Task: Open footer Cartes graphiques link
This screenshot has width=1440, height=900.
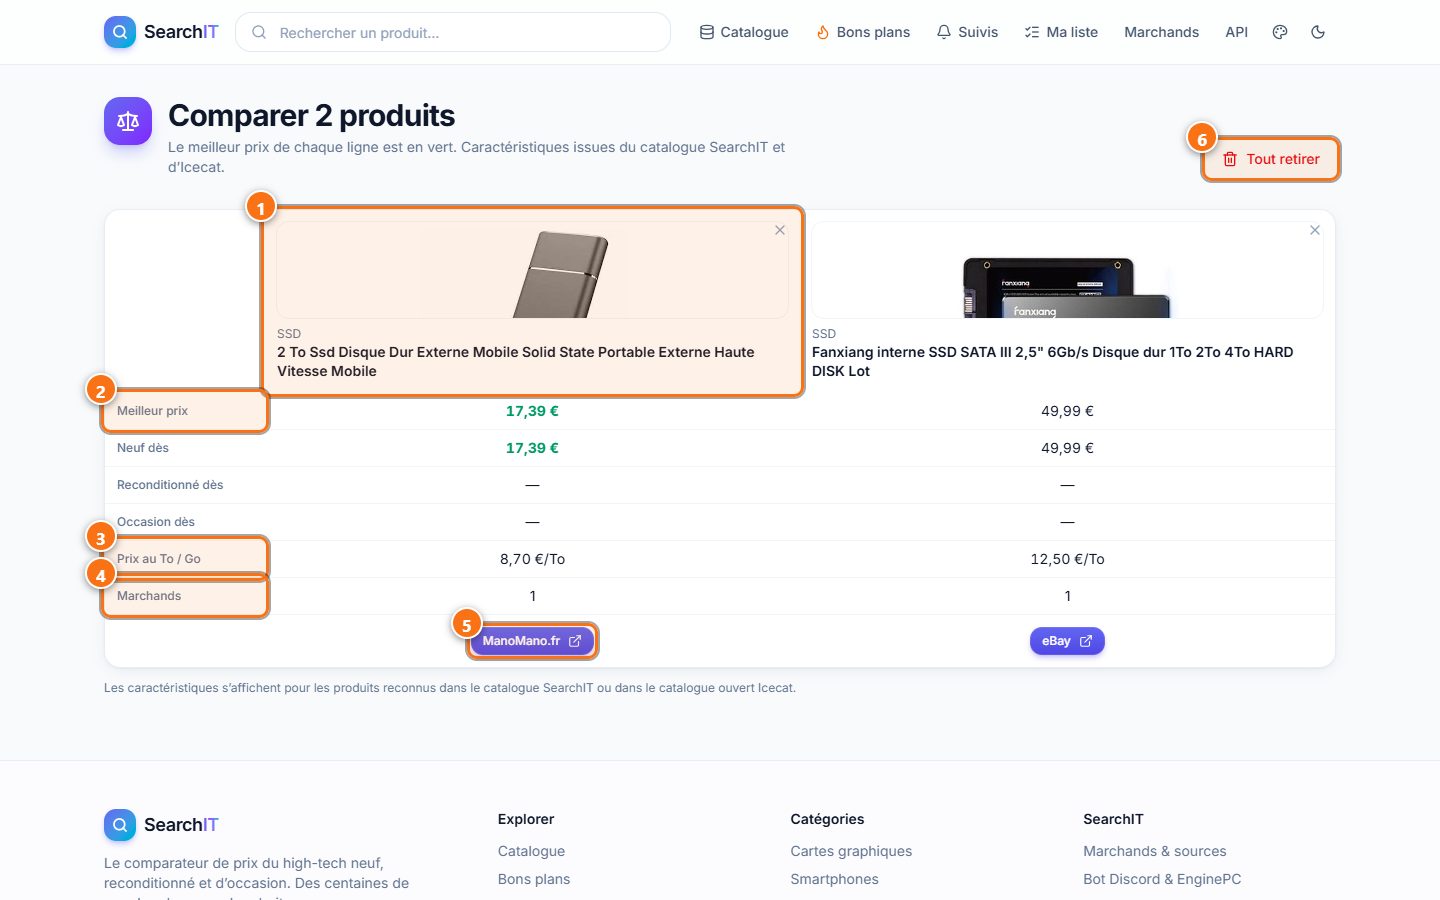Action: (851, 851)
